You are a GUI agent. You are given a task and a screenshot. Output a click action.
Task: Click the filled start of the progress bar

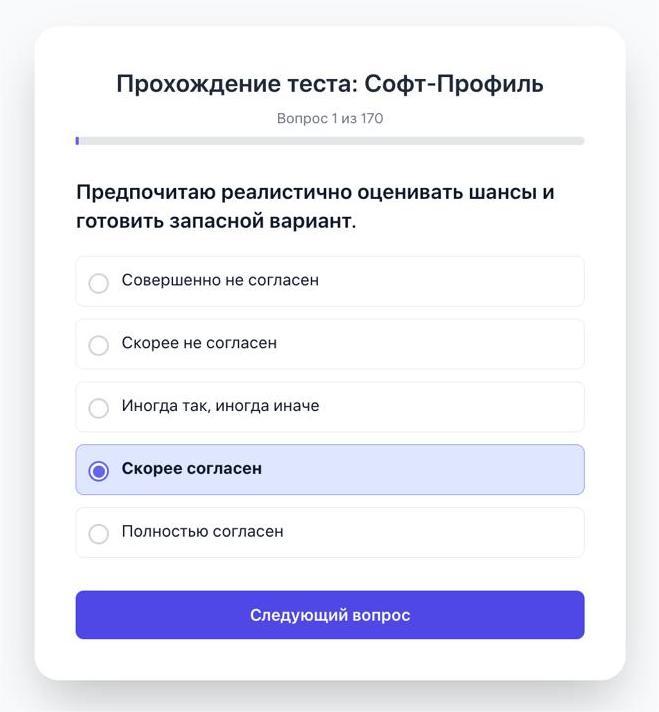click(x=77, y=141)
